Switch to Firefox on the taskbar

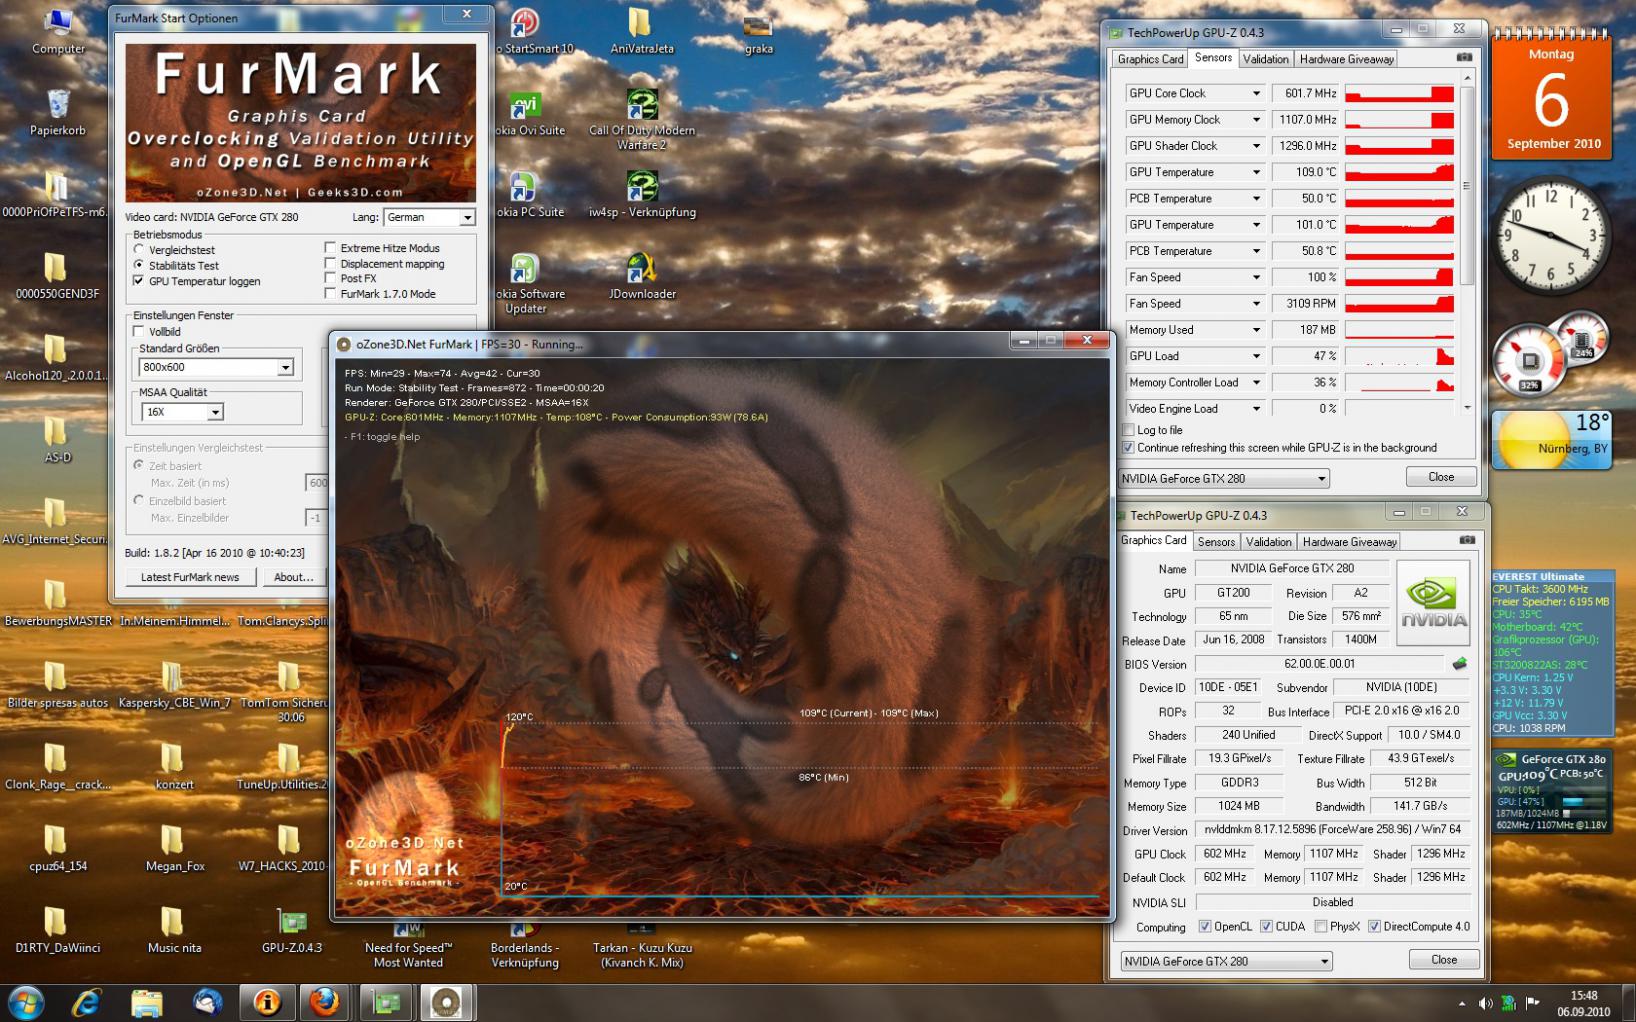(325, 1002)
